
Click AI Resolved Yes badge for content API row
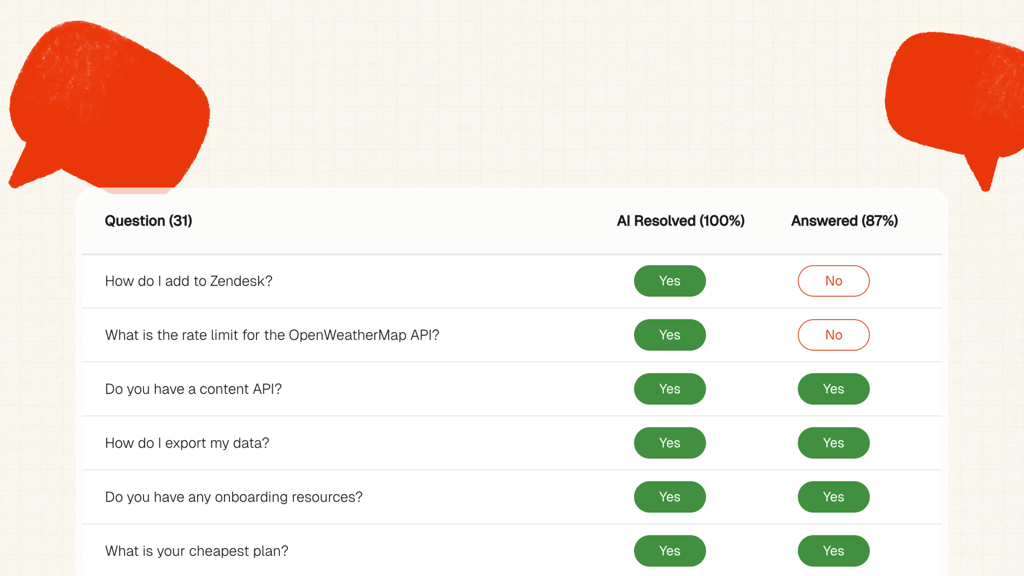tap(669, 389)
